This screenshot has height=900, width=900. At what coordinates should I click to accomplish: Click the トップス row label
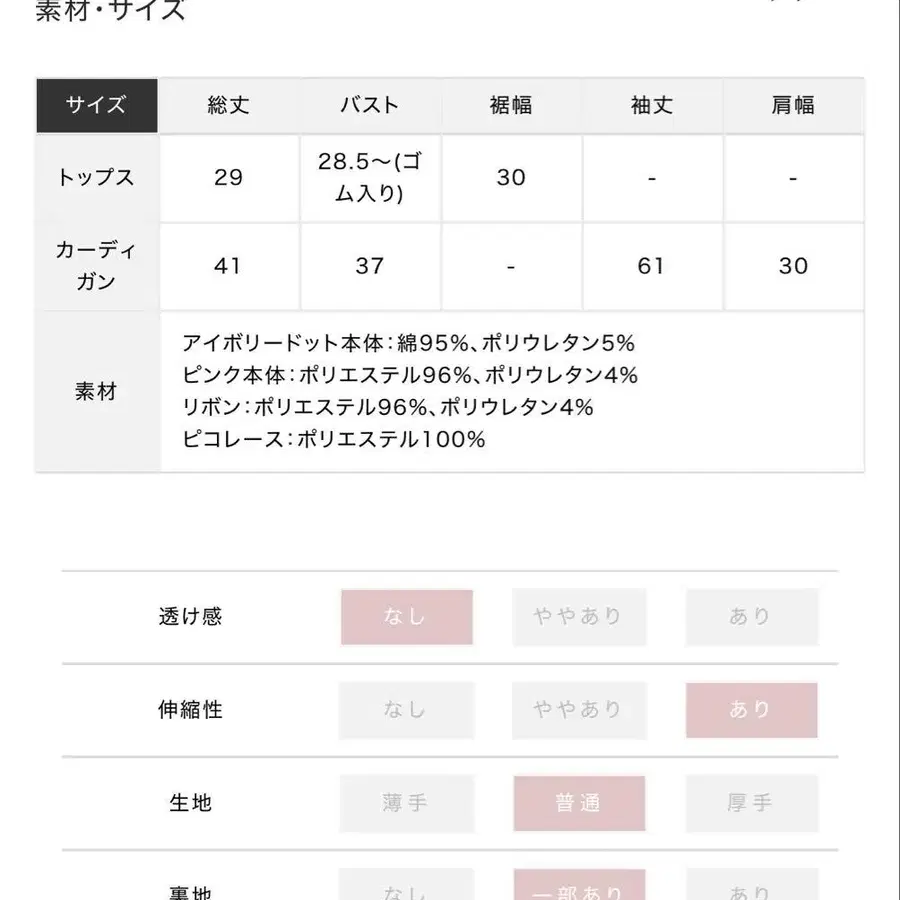coord(97,178)
